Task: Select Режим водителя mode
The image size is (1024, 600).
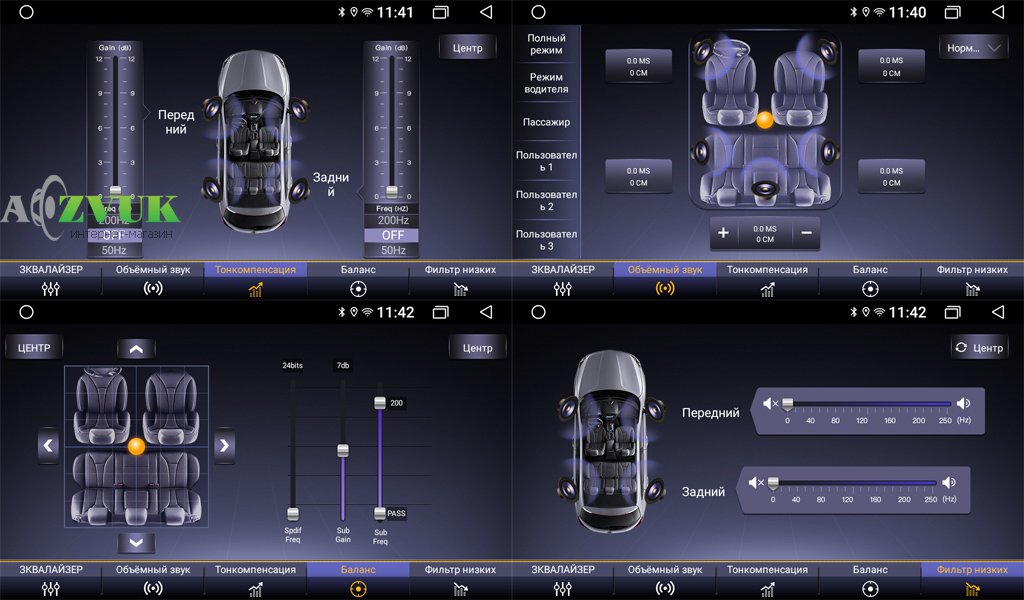Action: 546,83
